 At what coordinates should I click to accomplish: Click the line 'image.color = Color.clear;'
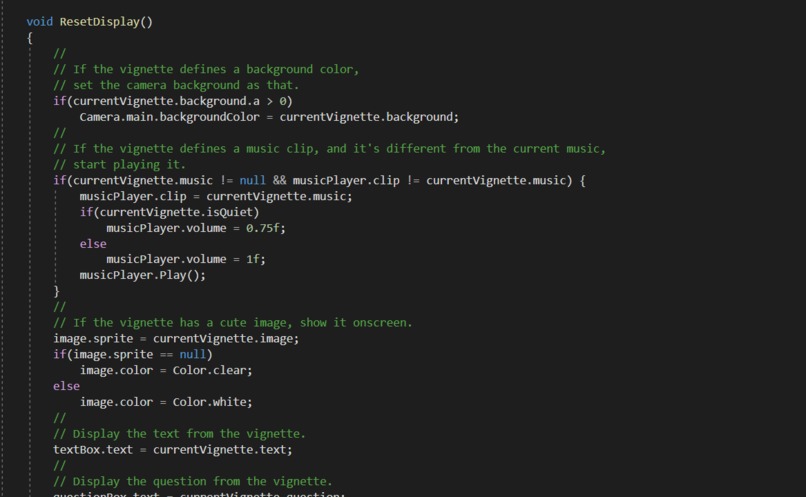click(166, 371)
